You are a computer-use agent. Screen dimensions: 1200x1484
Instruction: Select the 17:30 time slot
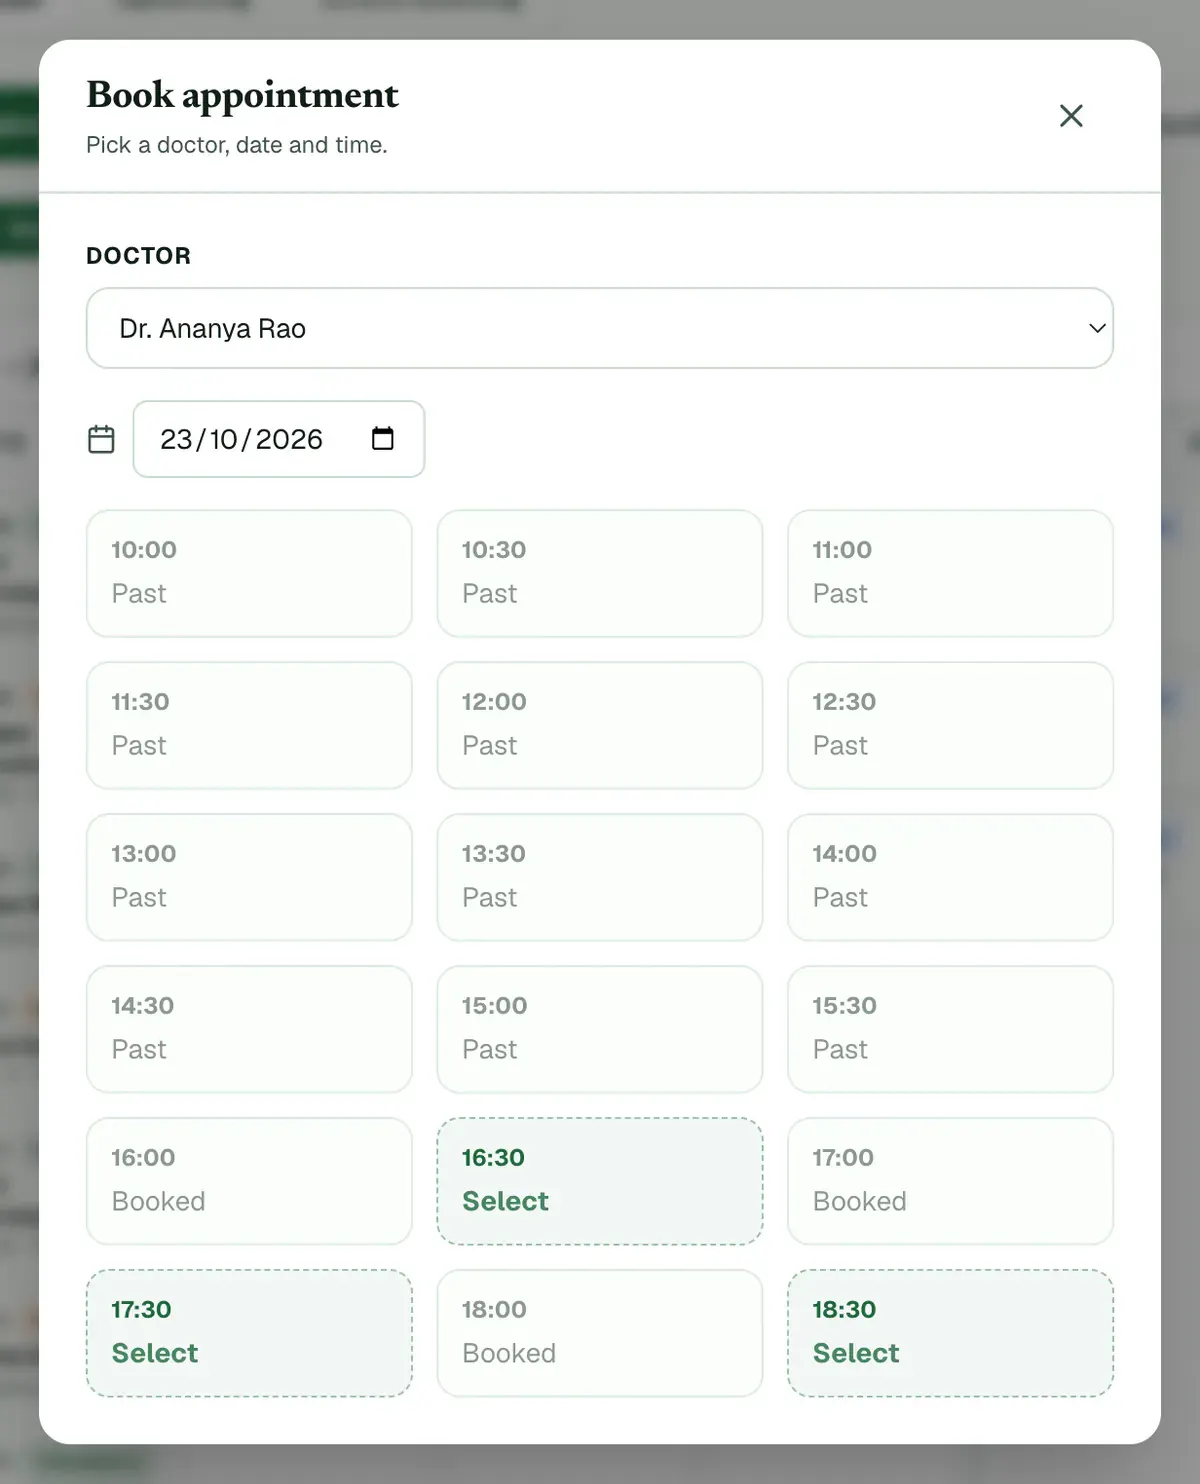pos(249,1333)
